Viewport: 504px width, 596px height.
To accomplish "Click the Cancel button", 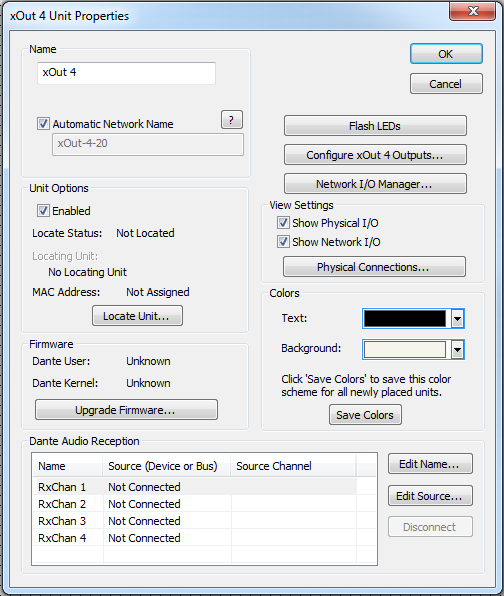I will (x=446, y=84).
